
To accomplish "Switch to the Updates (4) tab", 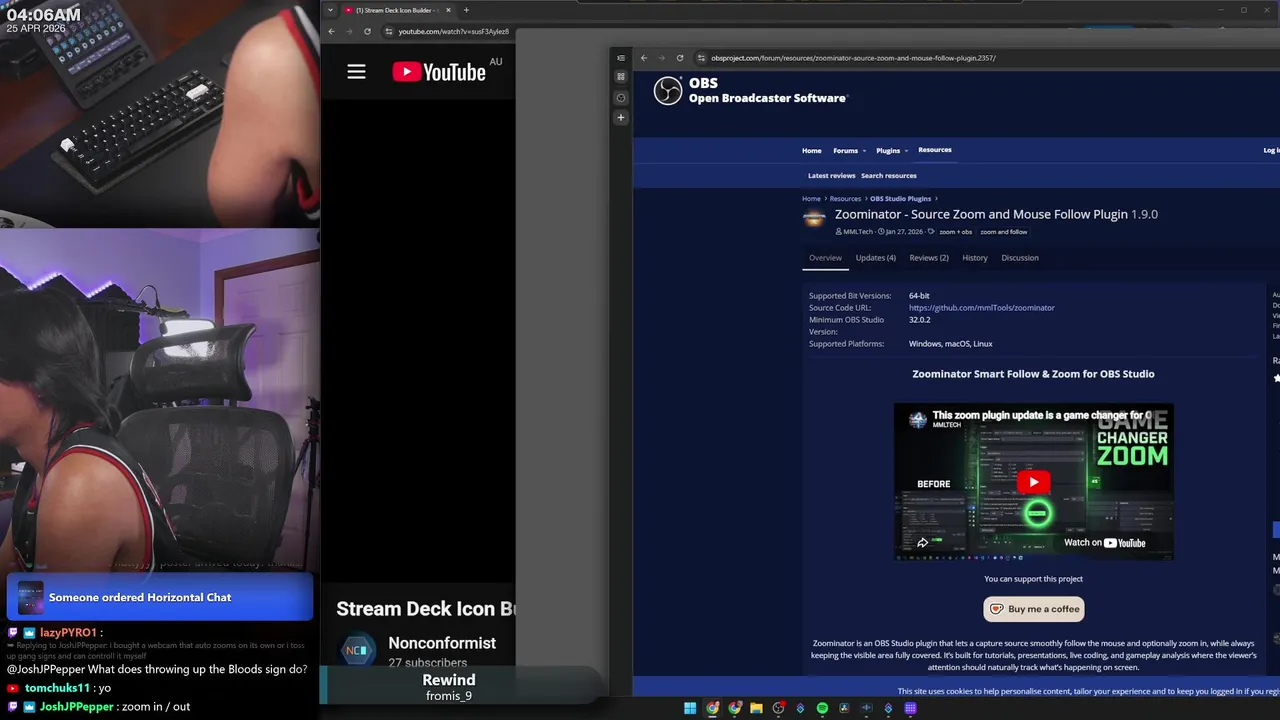I will (x=876, y=258).
